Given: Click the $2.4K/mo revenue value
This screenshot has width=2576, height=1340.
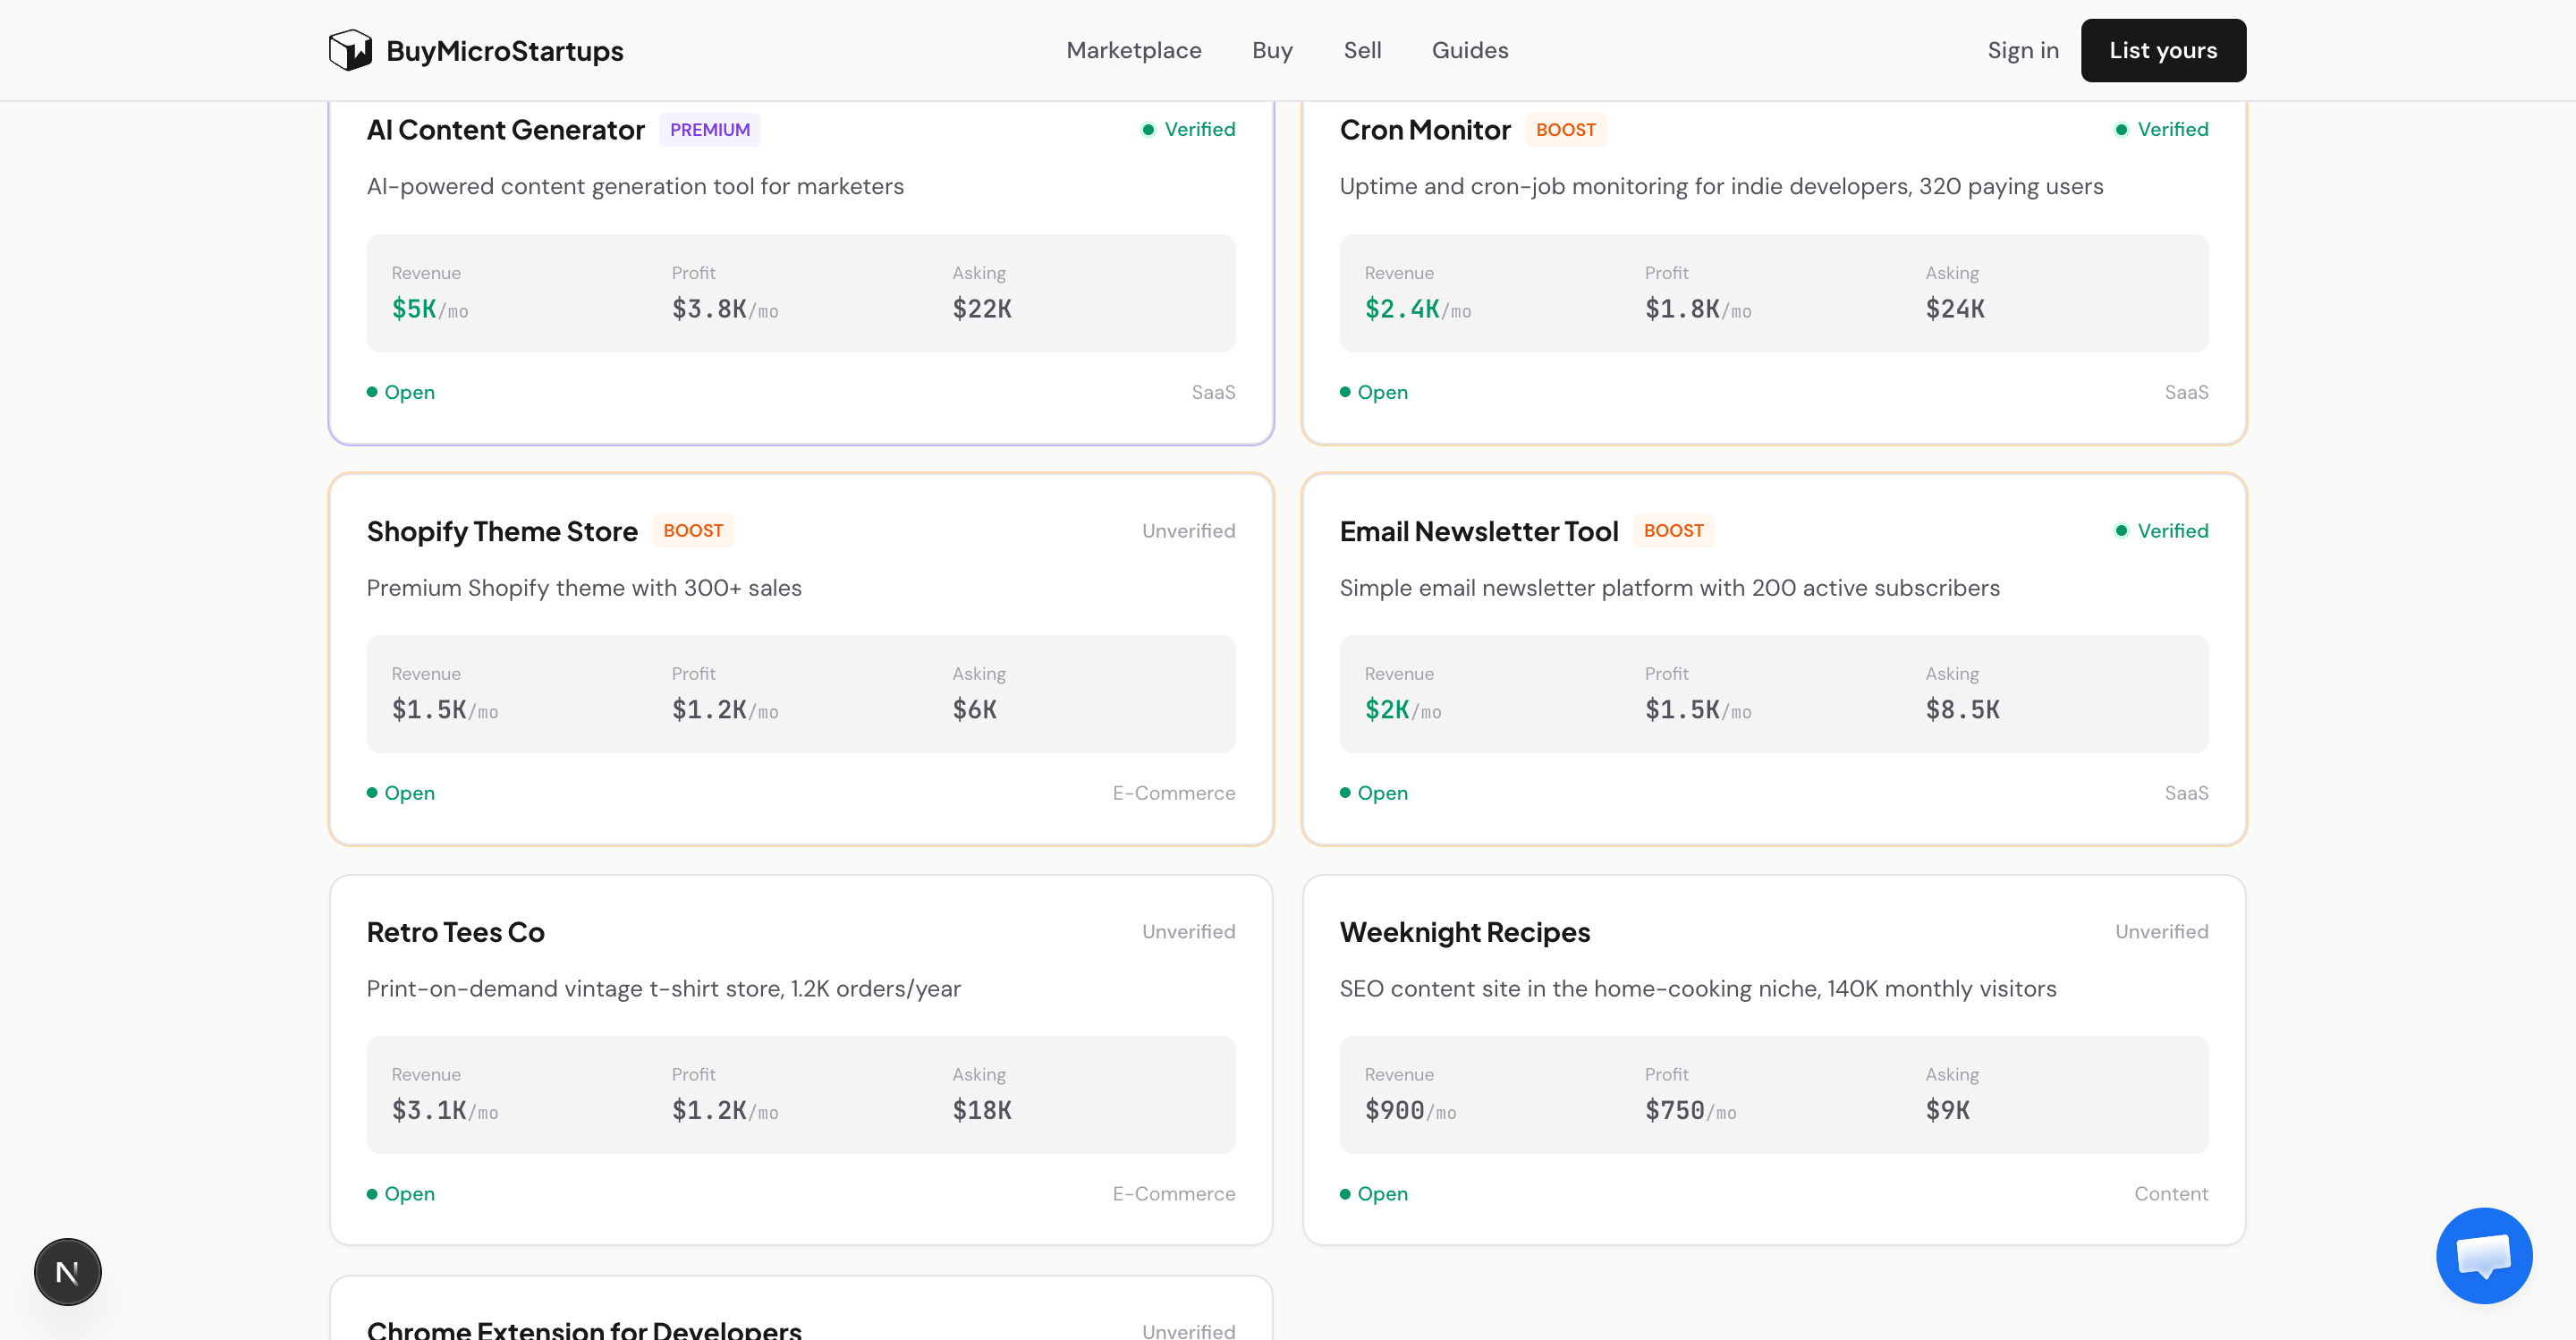Looking at the screenshot, I should tap(1418, 309).
